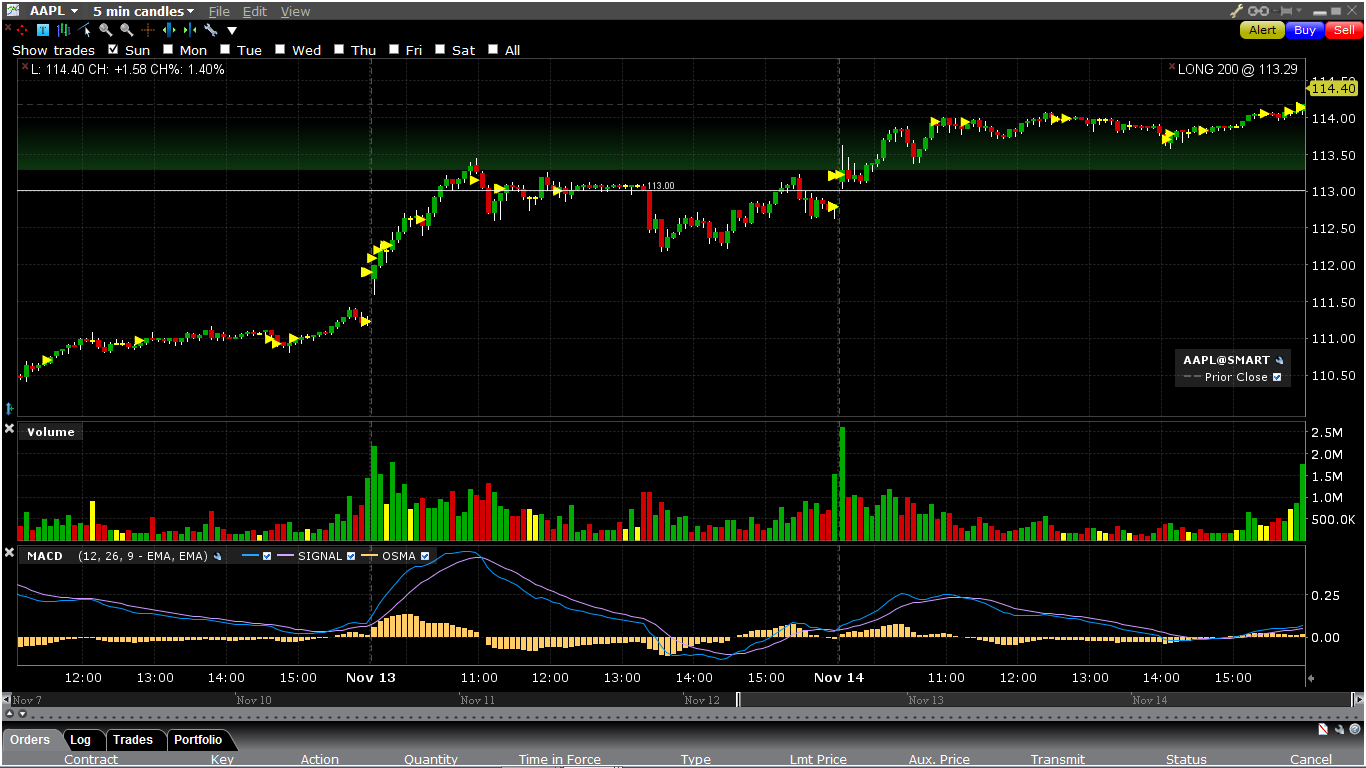The width and height of the screenshot is (1366, 768).
Task: Click the yellow Alert button
Action: [1263, 30]
